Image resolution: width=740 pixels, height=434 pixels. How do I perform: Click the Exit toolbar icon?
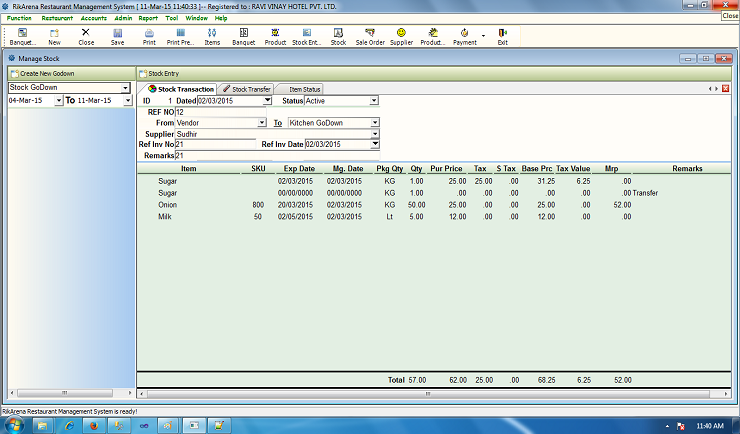[x=502, y=37]
